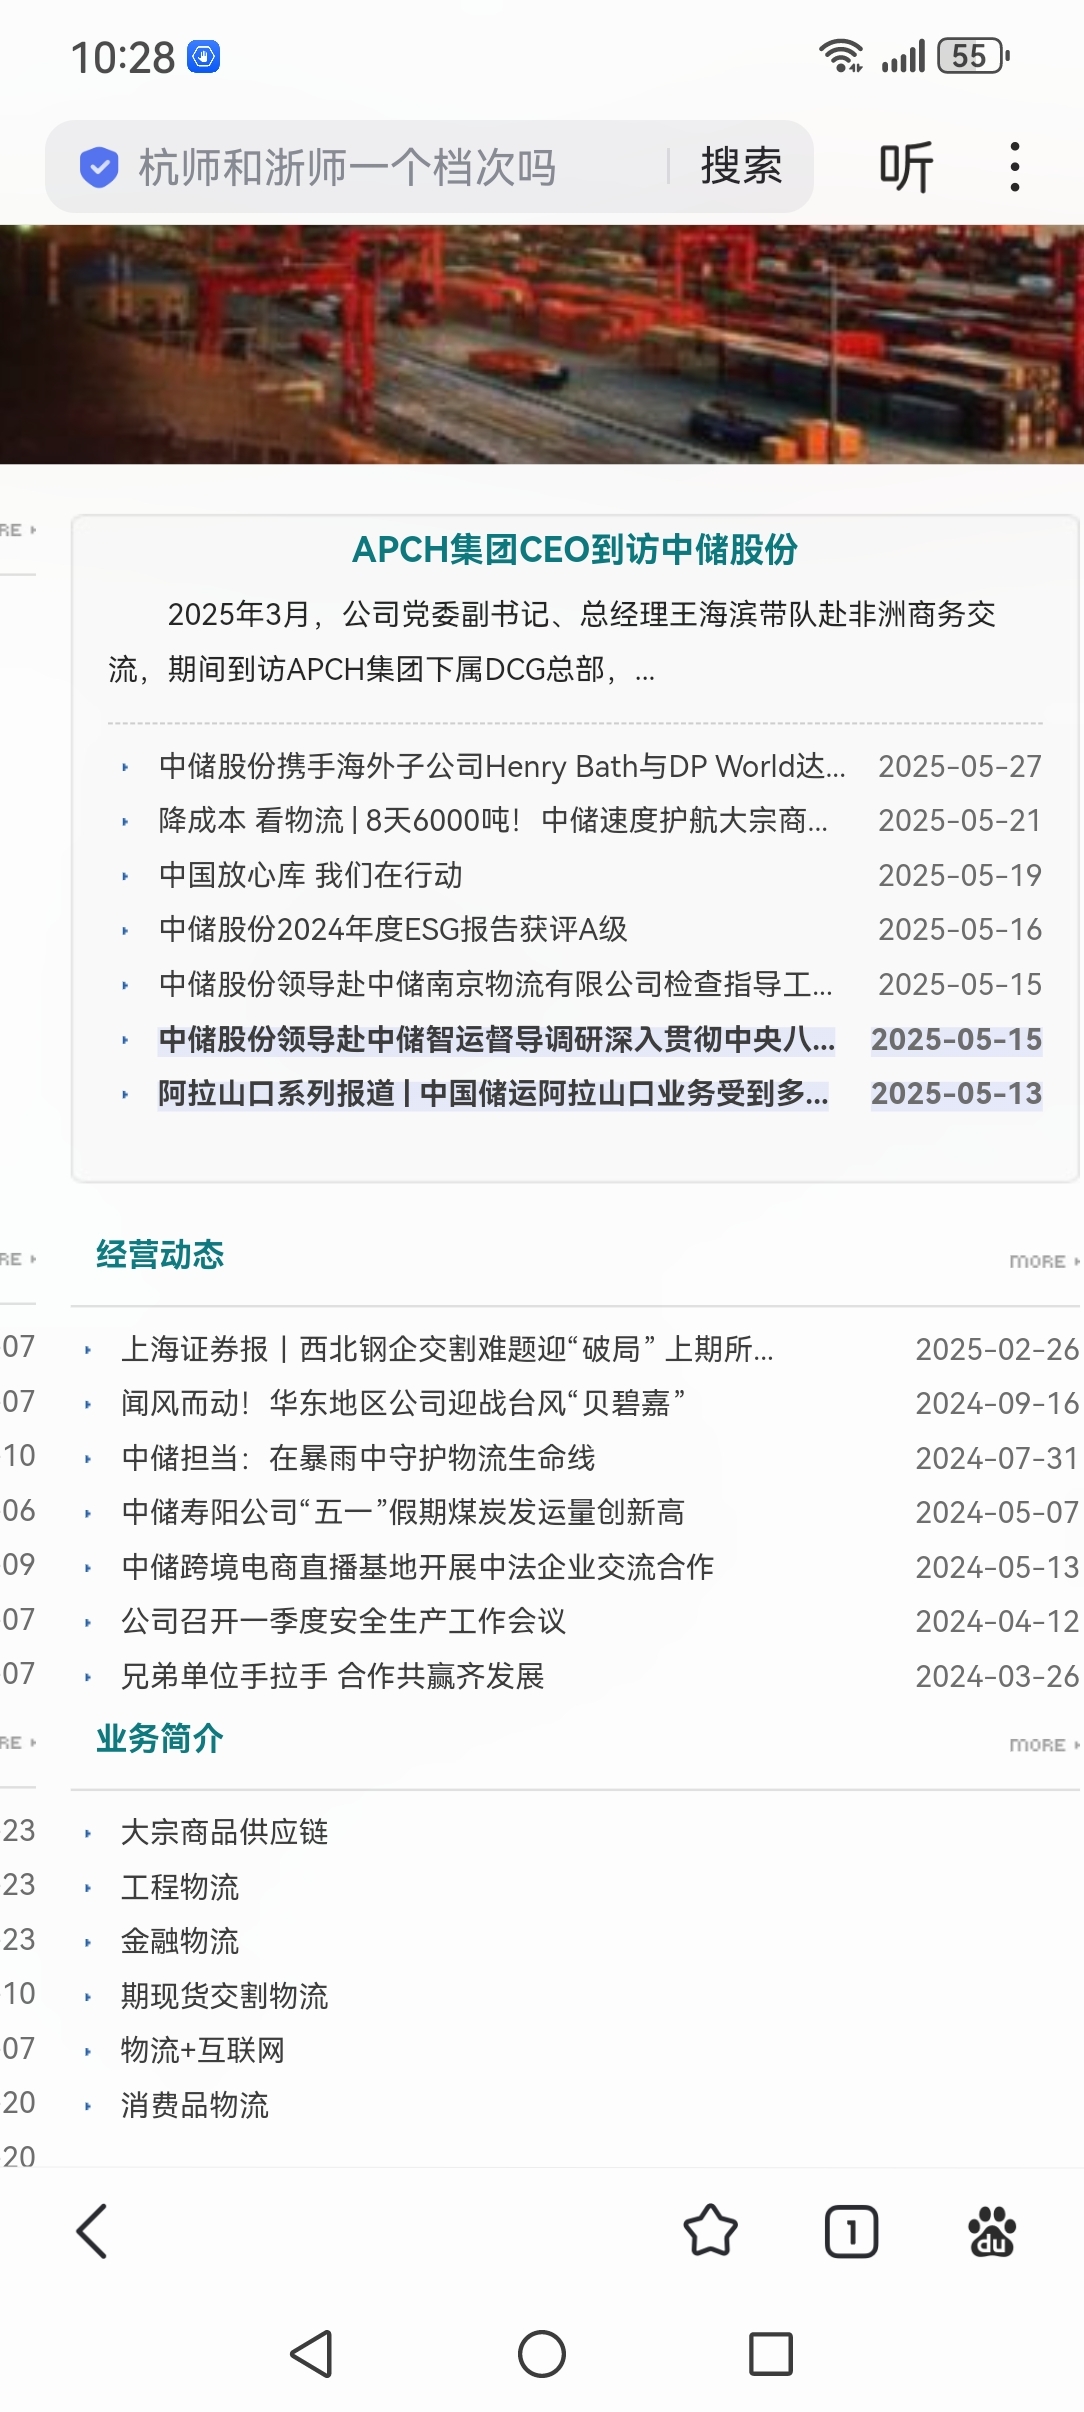Viewport: 1084px width, 2412px height.
Task: Tap Android system back triangle
Action: [x=312, y=2353]
